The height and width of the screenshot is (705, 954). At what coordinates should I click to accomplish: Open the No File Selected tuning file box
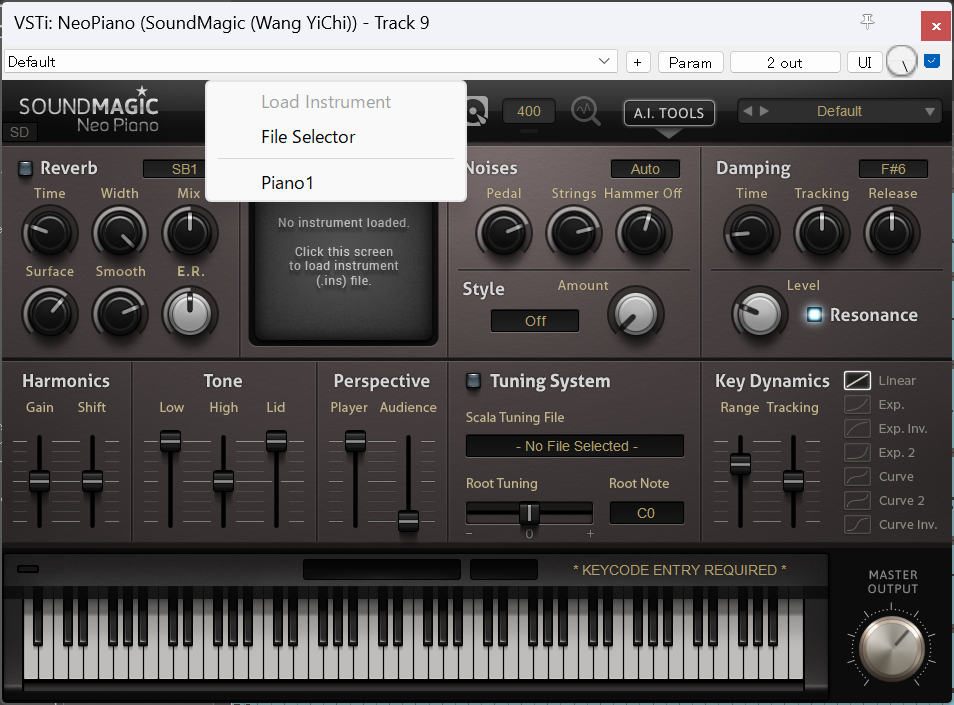575,446
